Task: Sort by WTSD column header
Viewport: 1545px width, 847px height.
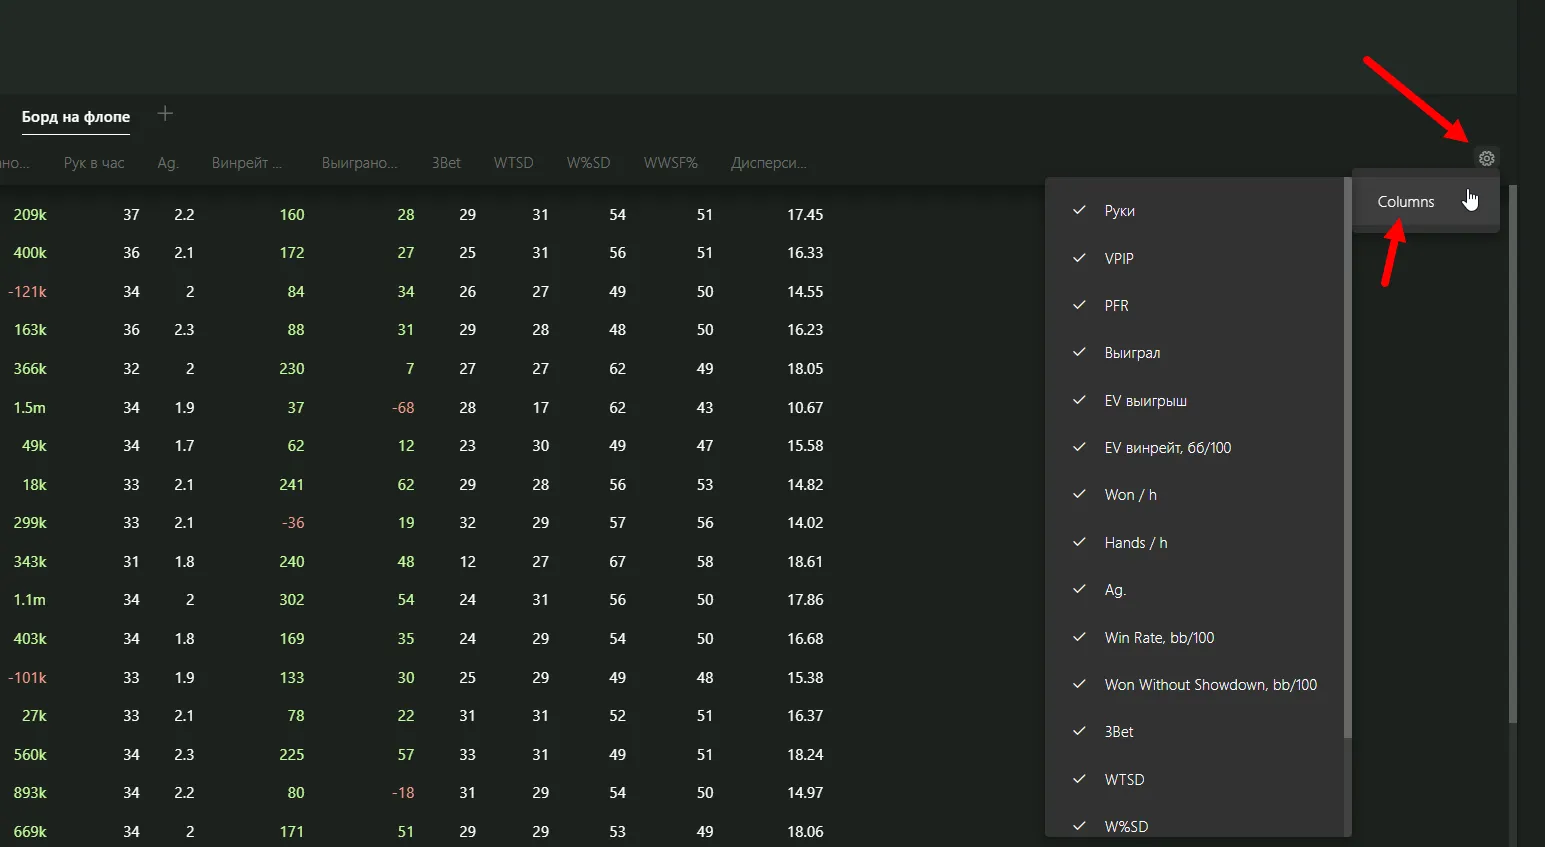Action: tap(513, 163)
